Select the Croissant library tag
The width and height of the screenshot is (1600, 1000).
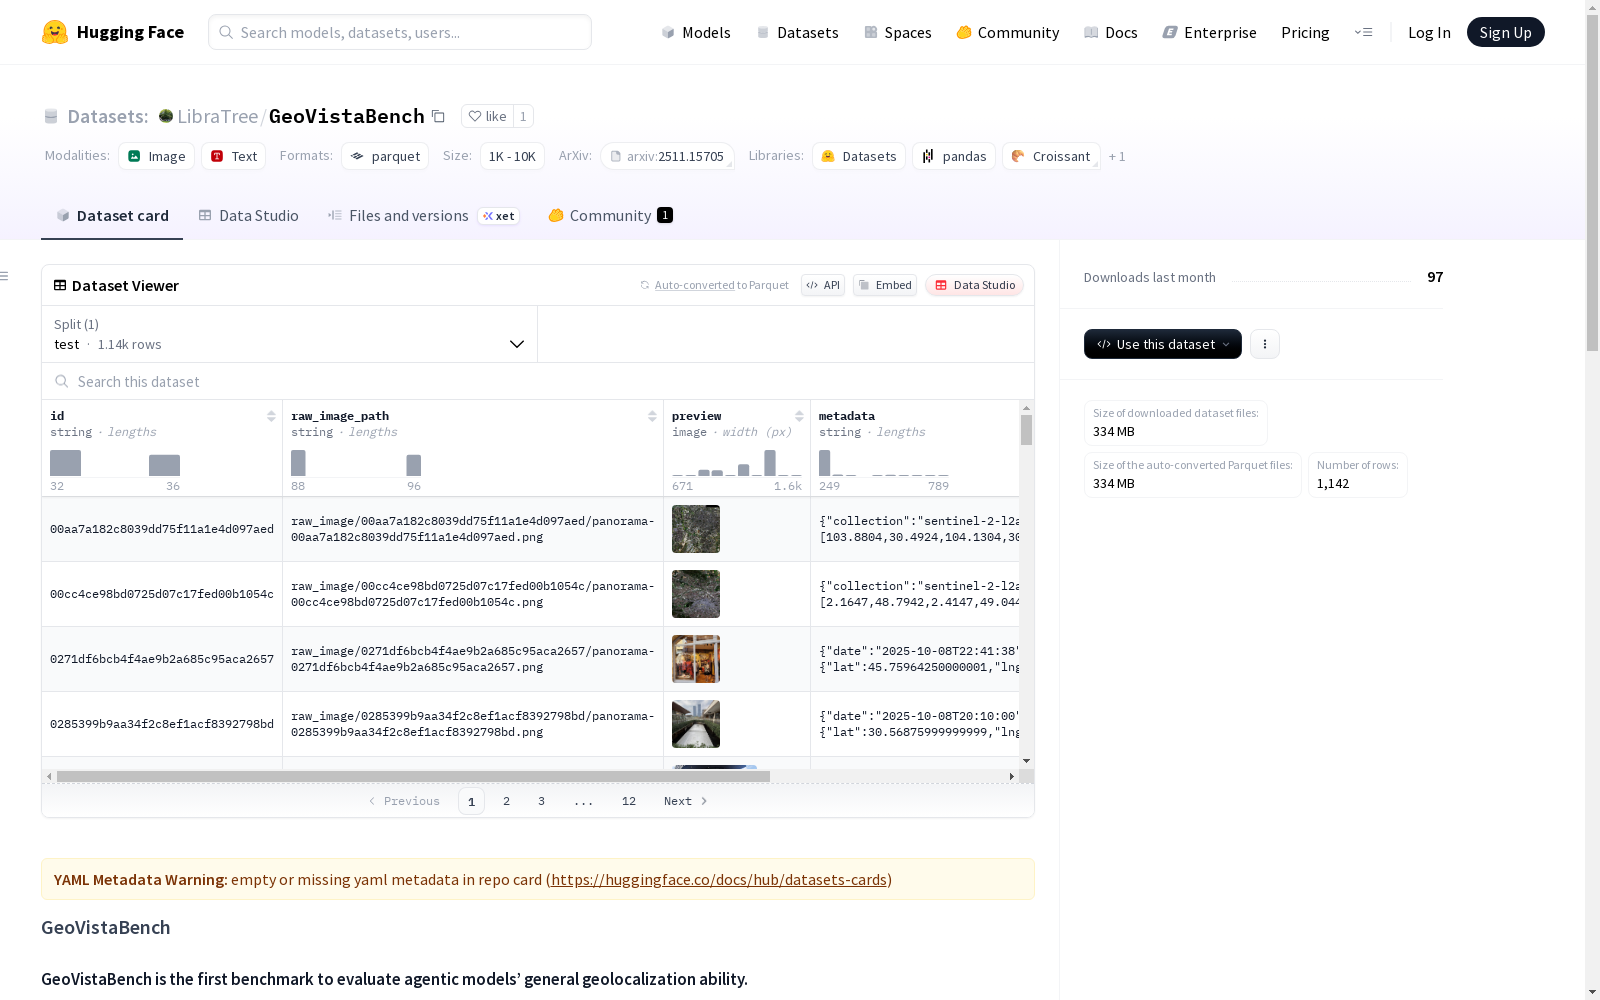pos(1051,156)
